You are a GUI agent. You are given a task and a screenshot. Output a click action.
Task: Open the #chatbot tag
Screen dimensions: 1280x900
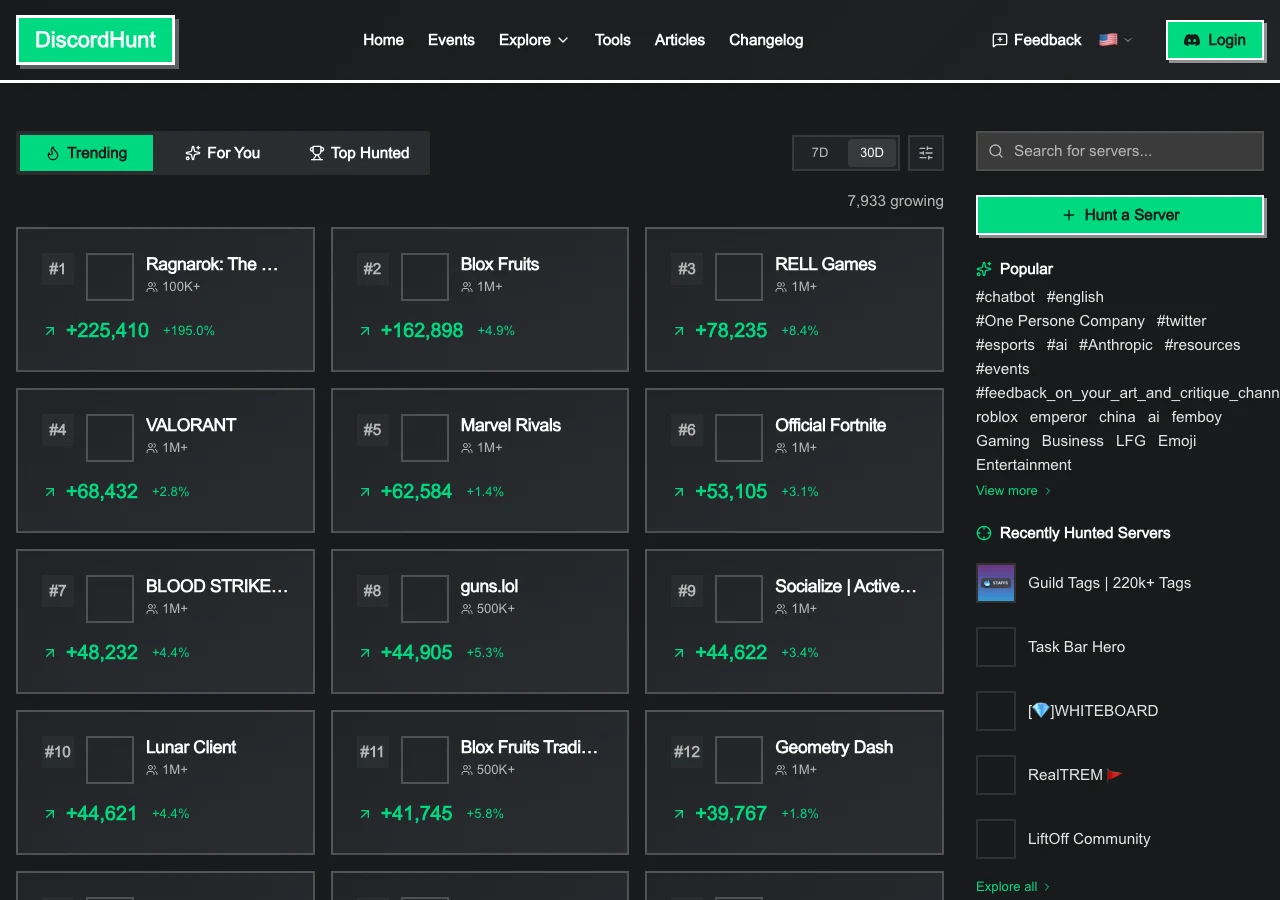pyautogui.click(x=1005, y=297)
